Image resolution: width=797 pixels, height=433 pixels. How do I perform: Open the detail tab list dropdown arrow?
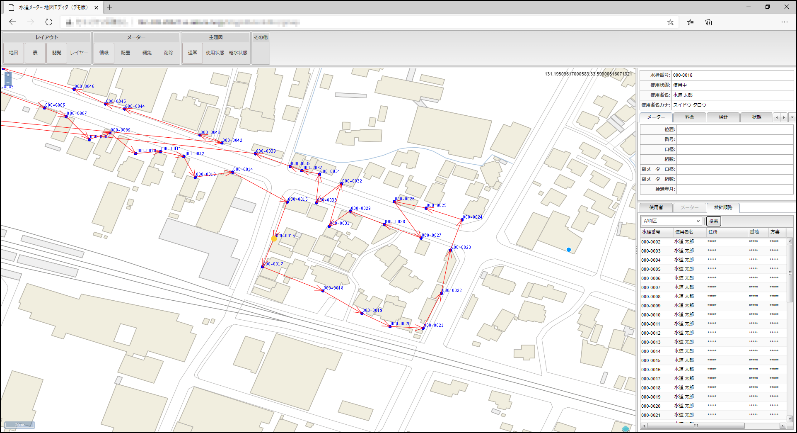(x=791, y=118)
